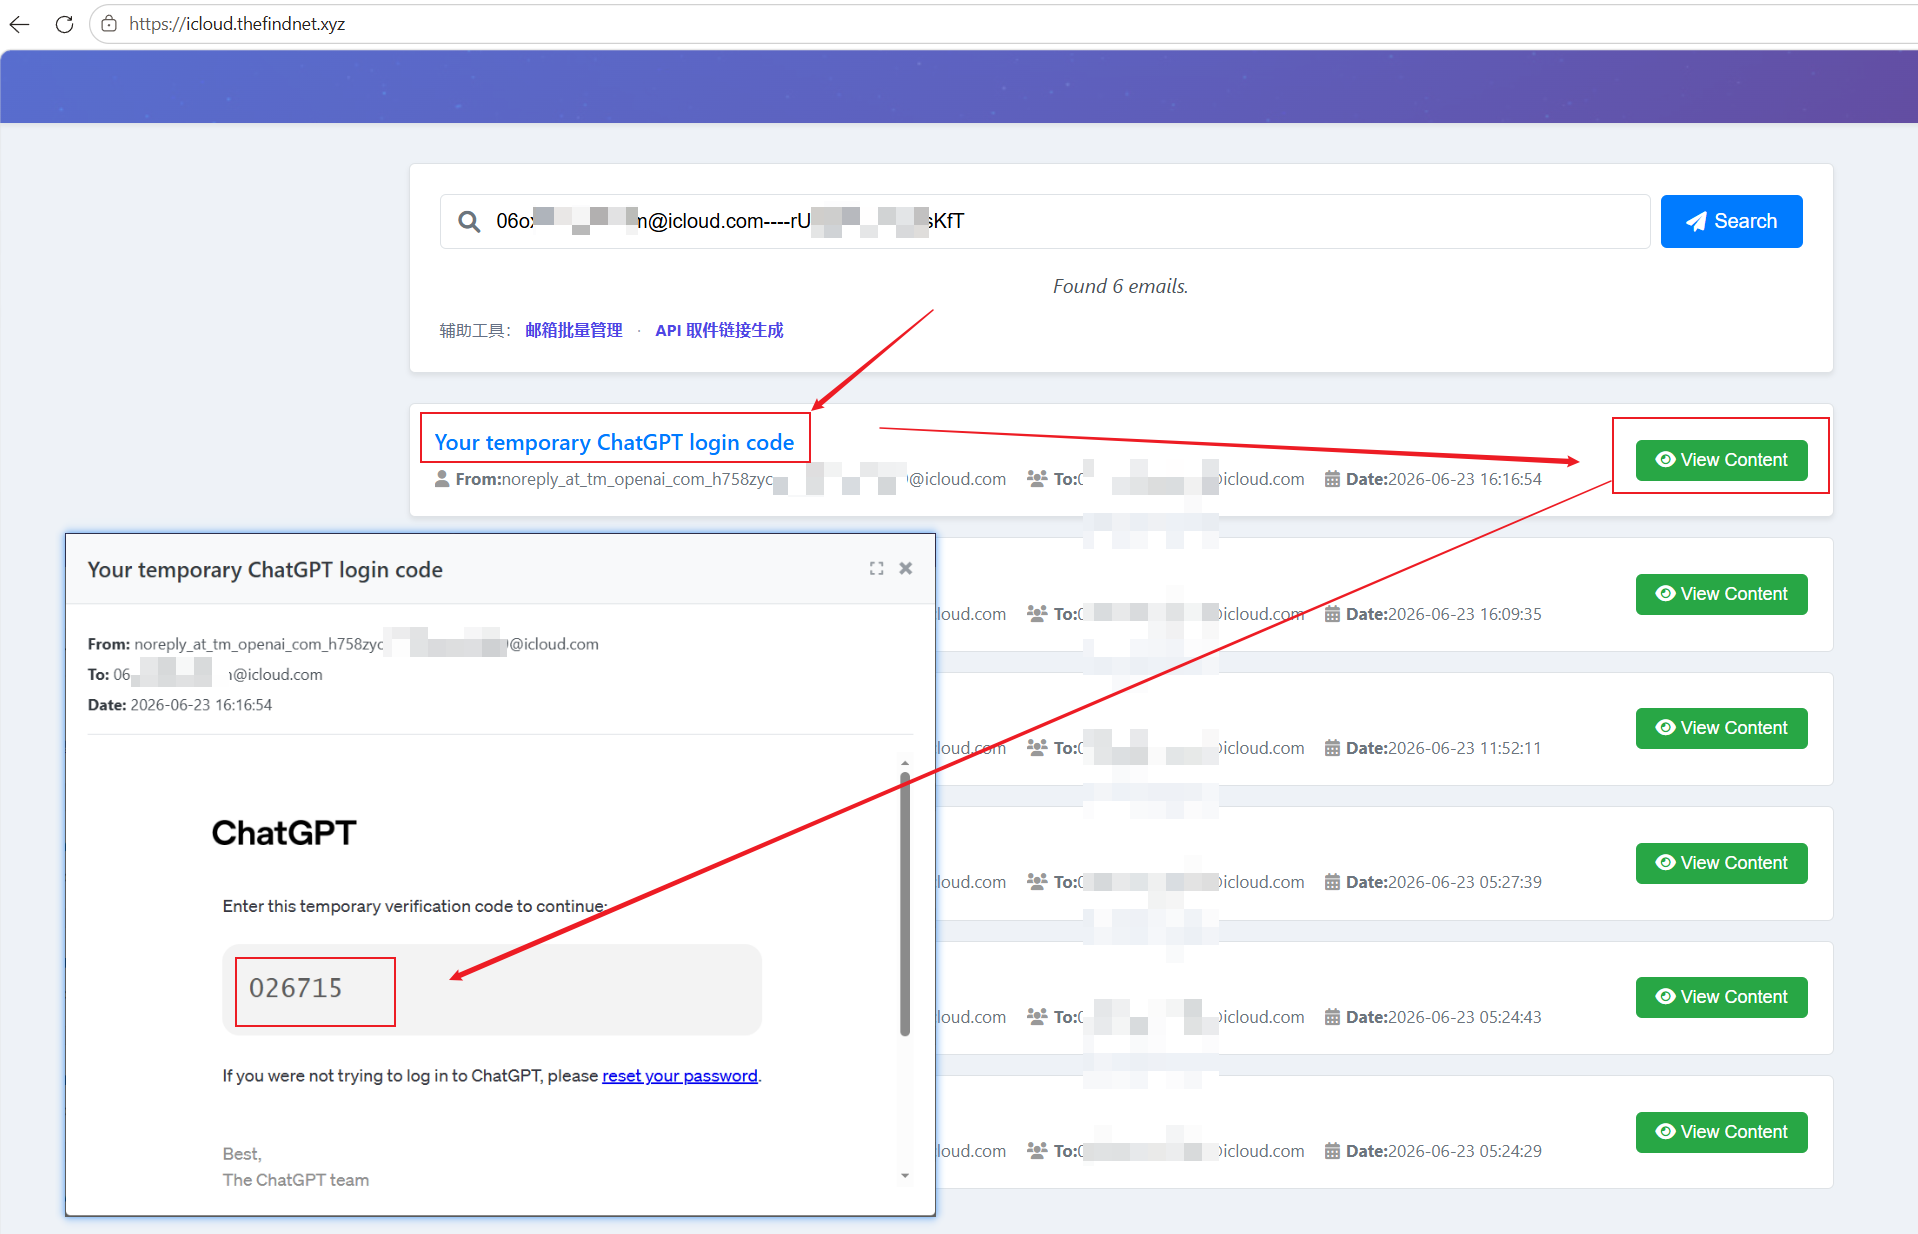Click the date text 2026-06-23 11:52:11
The image size is (1918, 1234).
tap(1464, 748)
